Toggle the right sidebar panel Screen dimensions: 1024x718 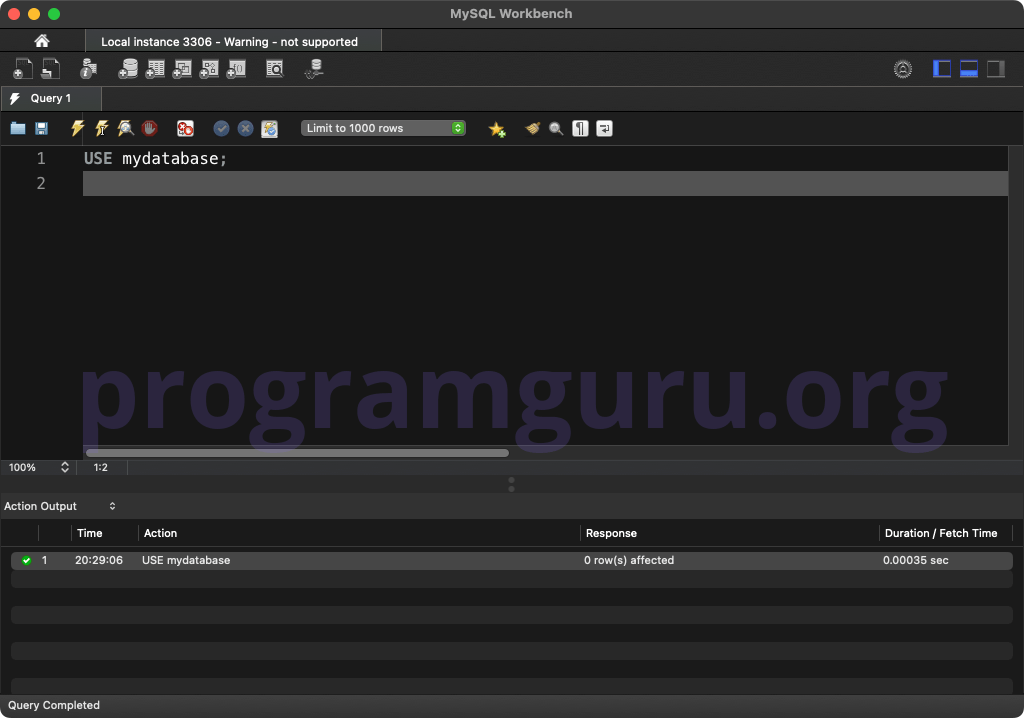(x=995, y=69)
